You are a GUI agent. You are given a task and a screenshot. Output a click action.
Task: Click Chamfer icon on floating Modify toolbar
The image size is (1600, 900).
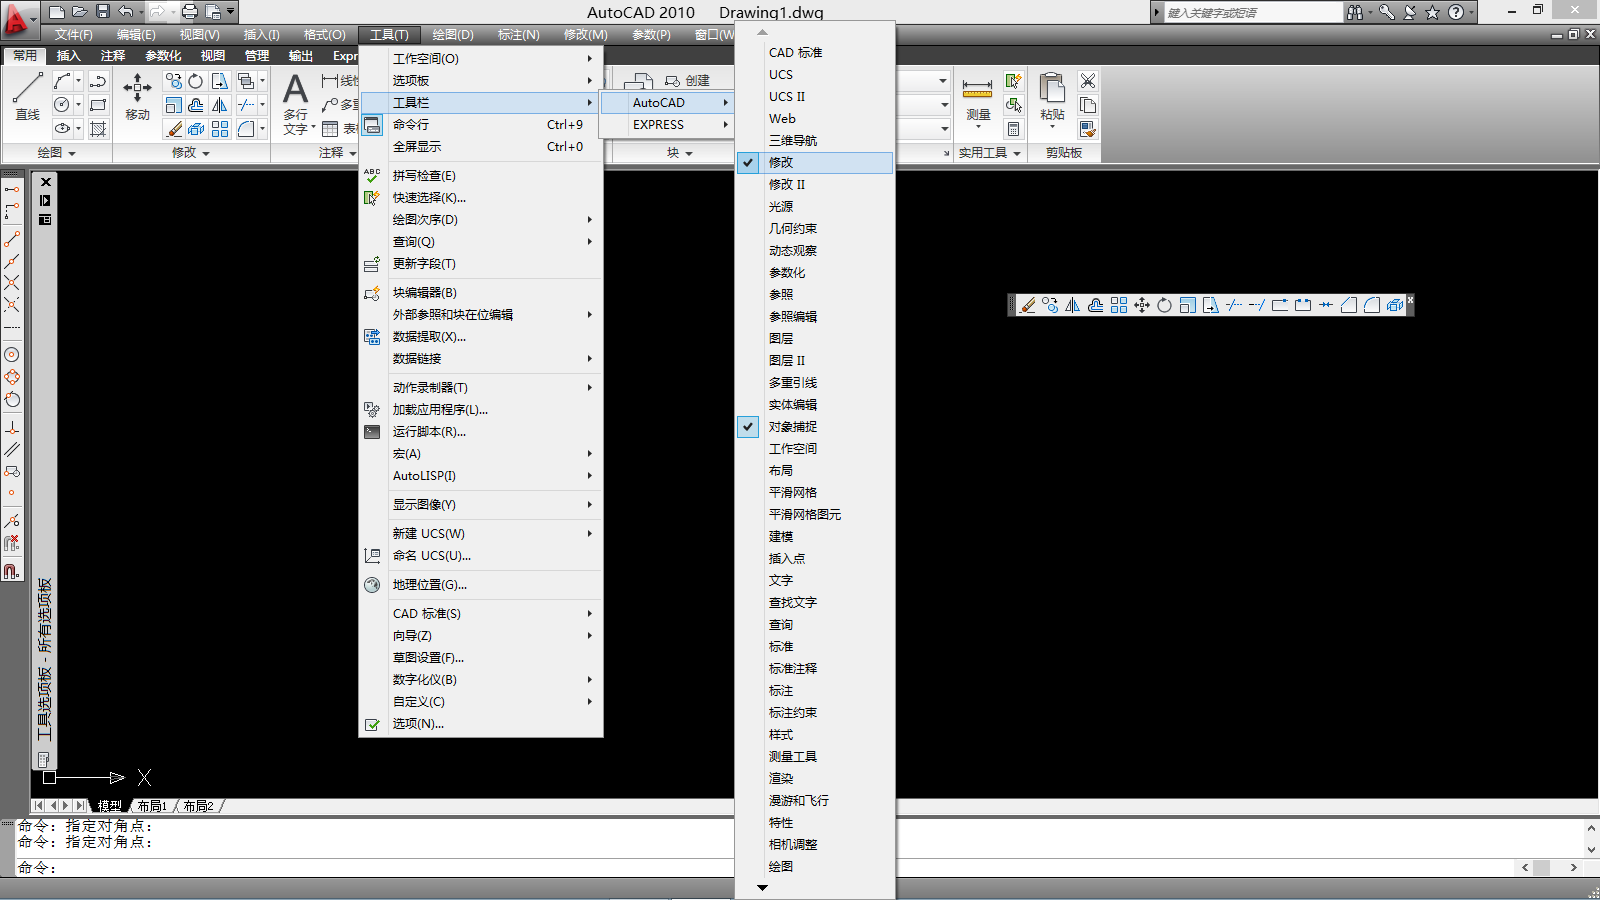coord(1349,305)
